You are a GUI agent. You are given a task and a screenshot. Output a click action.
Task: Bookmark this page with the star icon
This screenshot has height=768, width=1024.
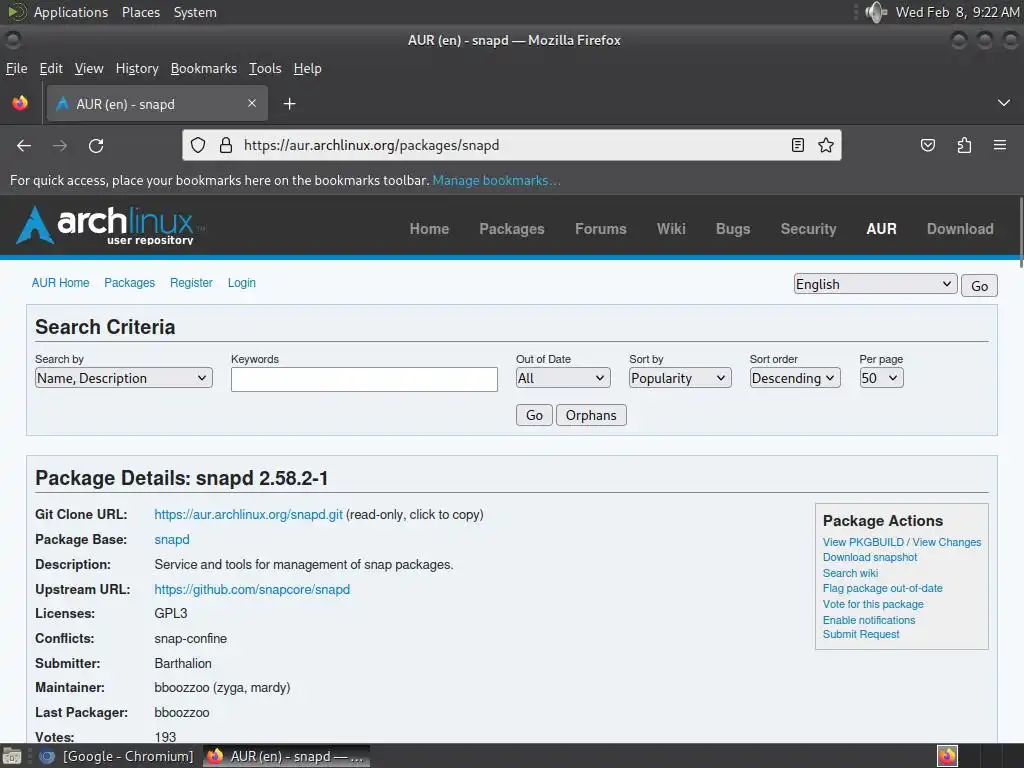coord(825,145)
